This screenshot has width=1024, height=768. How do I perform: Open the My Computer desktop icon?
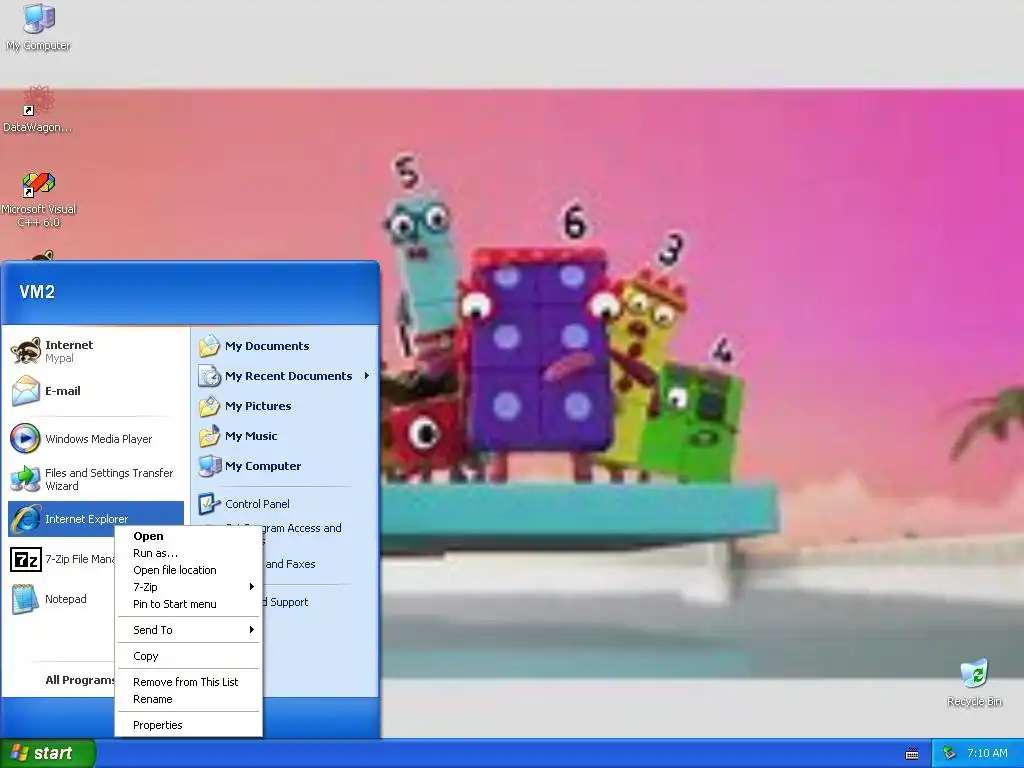(39, 26)
